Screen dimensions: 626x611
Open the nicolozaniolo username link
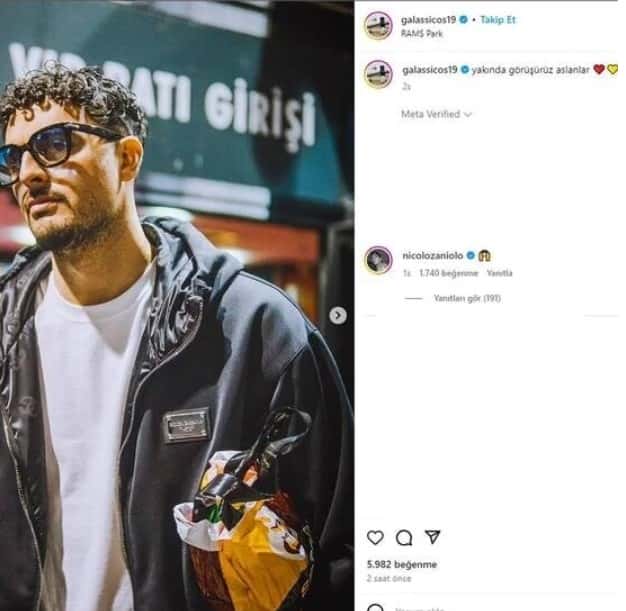coord(433,255)
